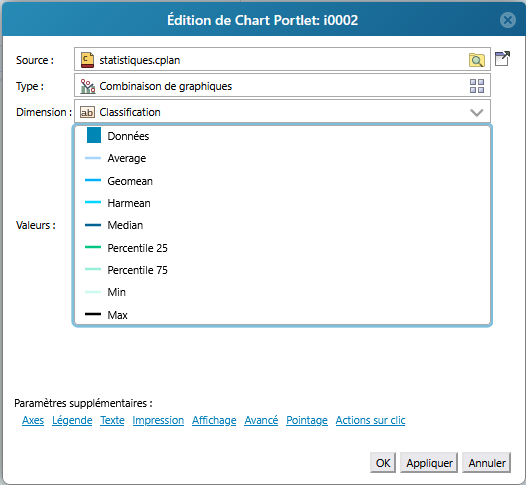Open the Actions sur clic link
The image size is (526, 485).
tap(370, 420)
